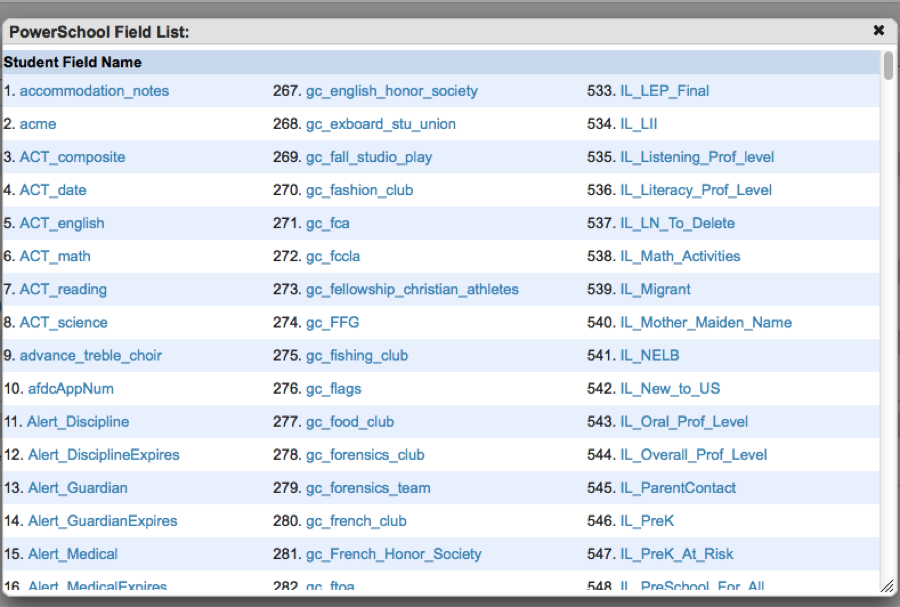Image resolution: width=900 pixels, height=607 pixels.
Task: Choose the ACT_composite field
Action: click(72, 157)
